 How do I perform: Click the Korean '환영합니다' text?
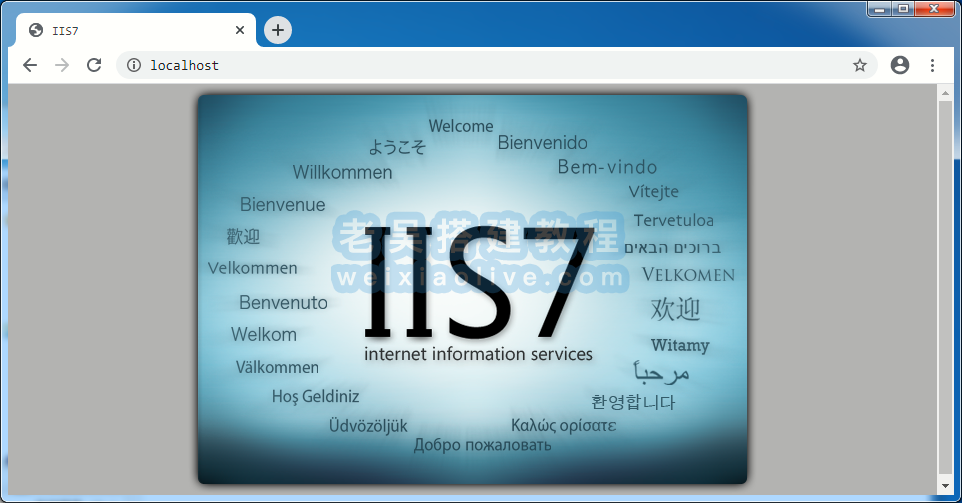633,402
